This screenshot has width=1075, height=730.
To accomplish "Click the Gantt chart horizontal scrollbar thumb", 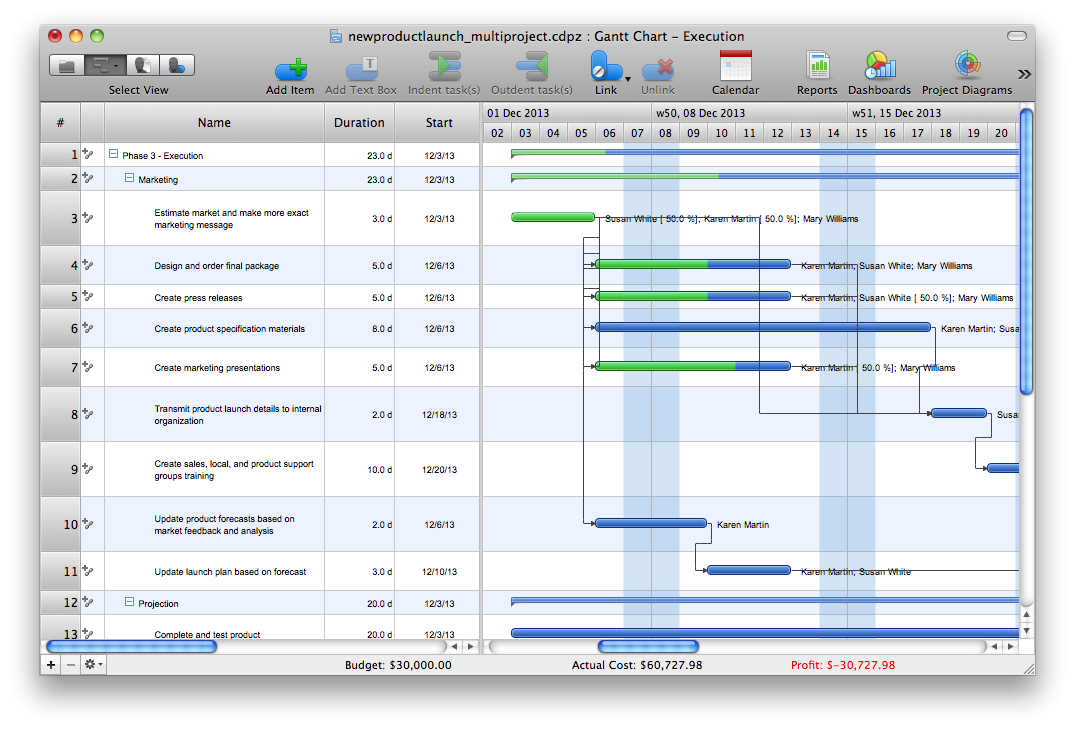I will (648, 647).
